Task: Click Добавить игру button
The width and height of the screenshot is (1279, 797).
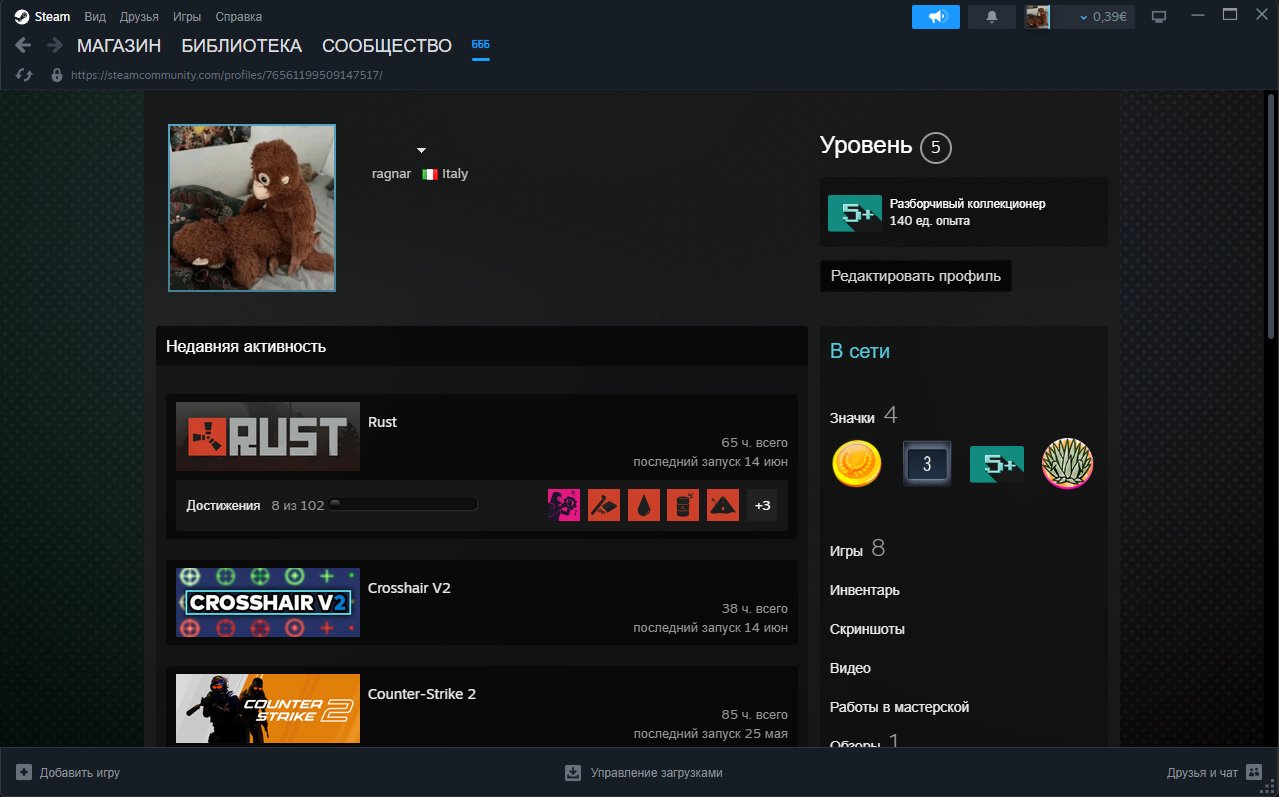Action: pyautogui.click(x=68, y=773)
